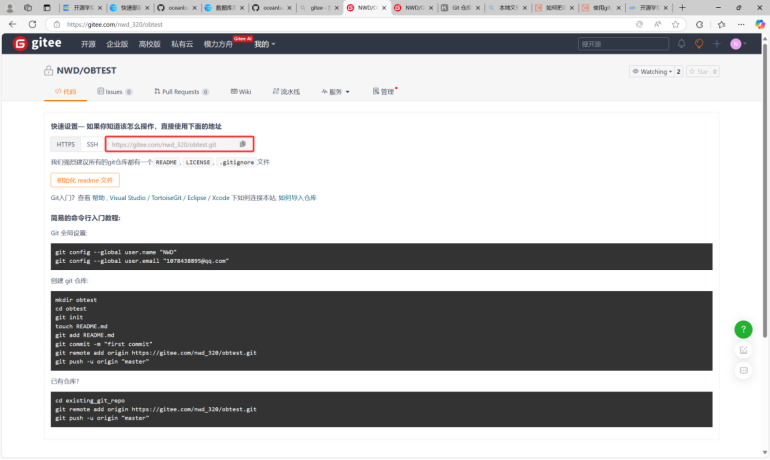
Task: Open the 私有云 menu item
Action: click(x=182, y=44)
